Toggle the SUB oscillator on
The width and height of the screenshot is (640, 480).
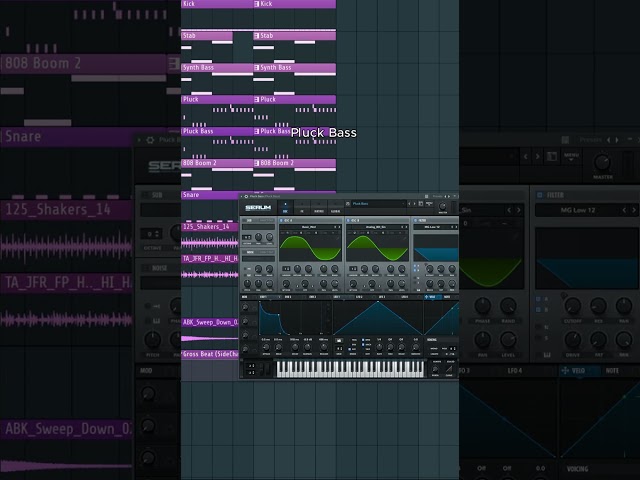click(244, 220)
